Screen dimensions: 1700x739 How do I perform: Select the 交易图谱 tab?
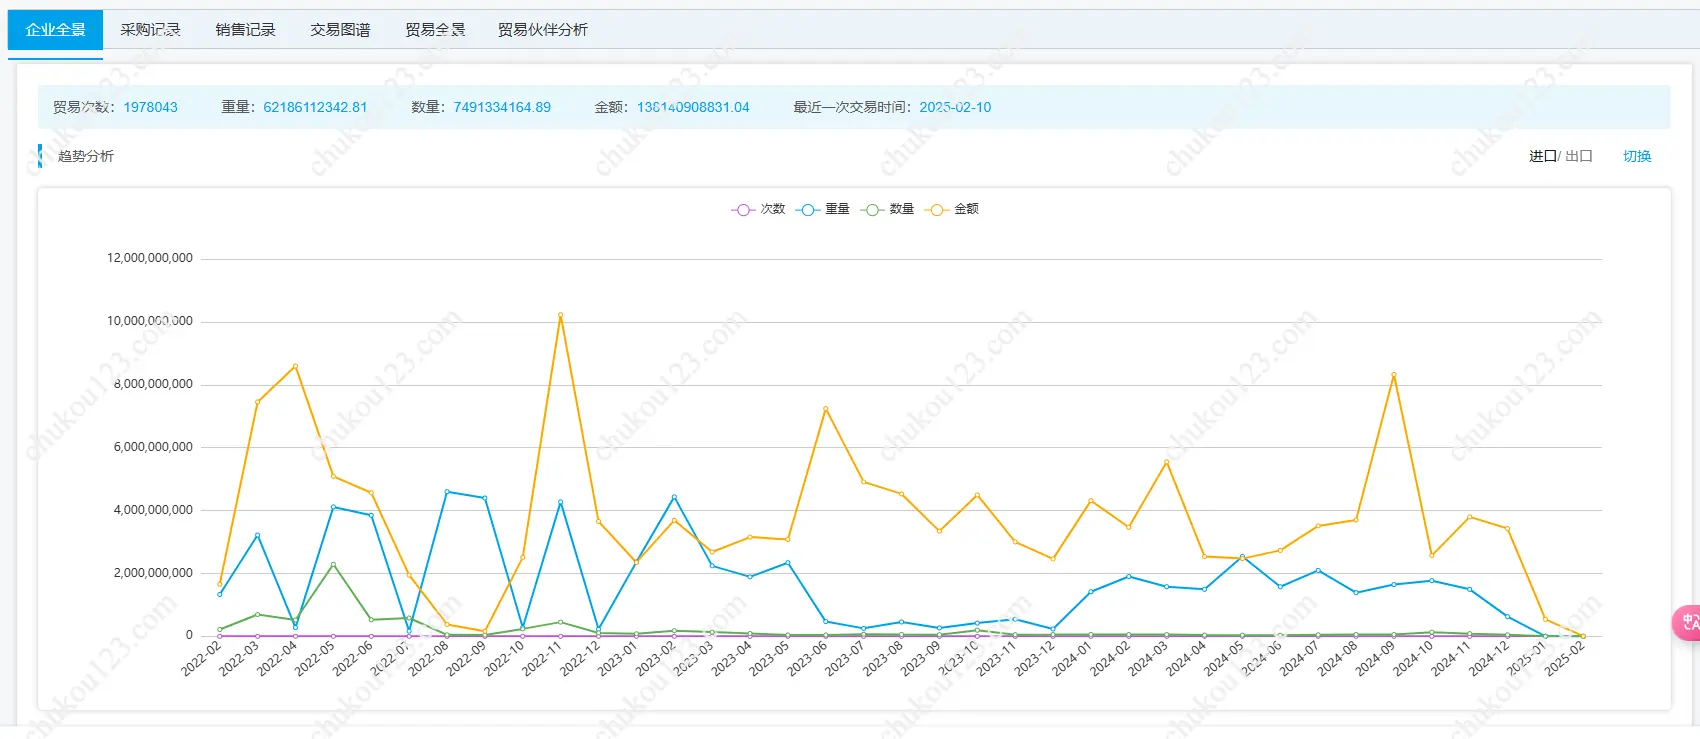pyautogui.click(x=340, y=30)
